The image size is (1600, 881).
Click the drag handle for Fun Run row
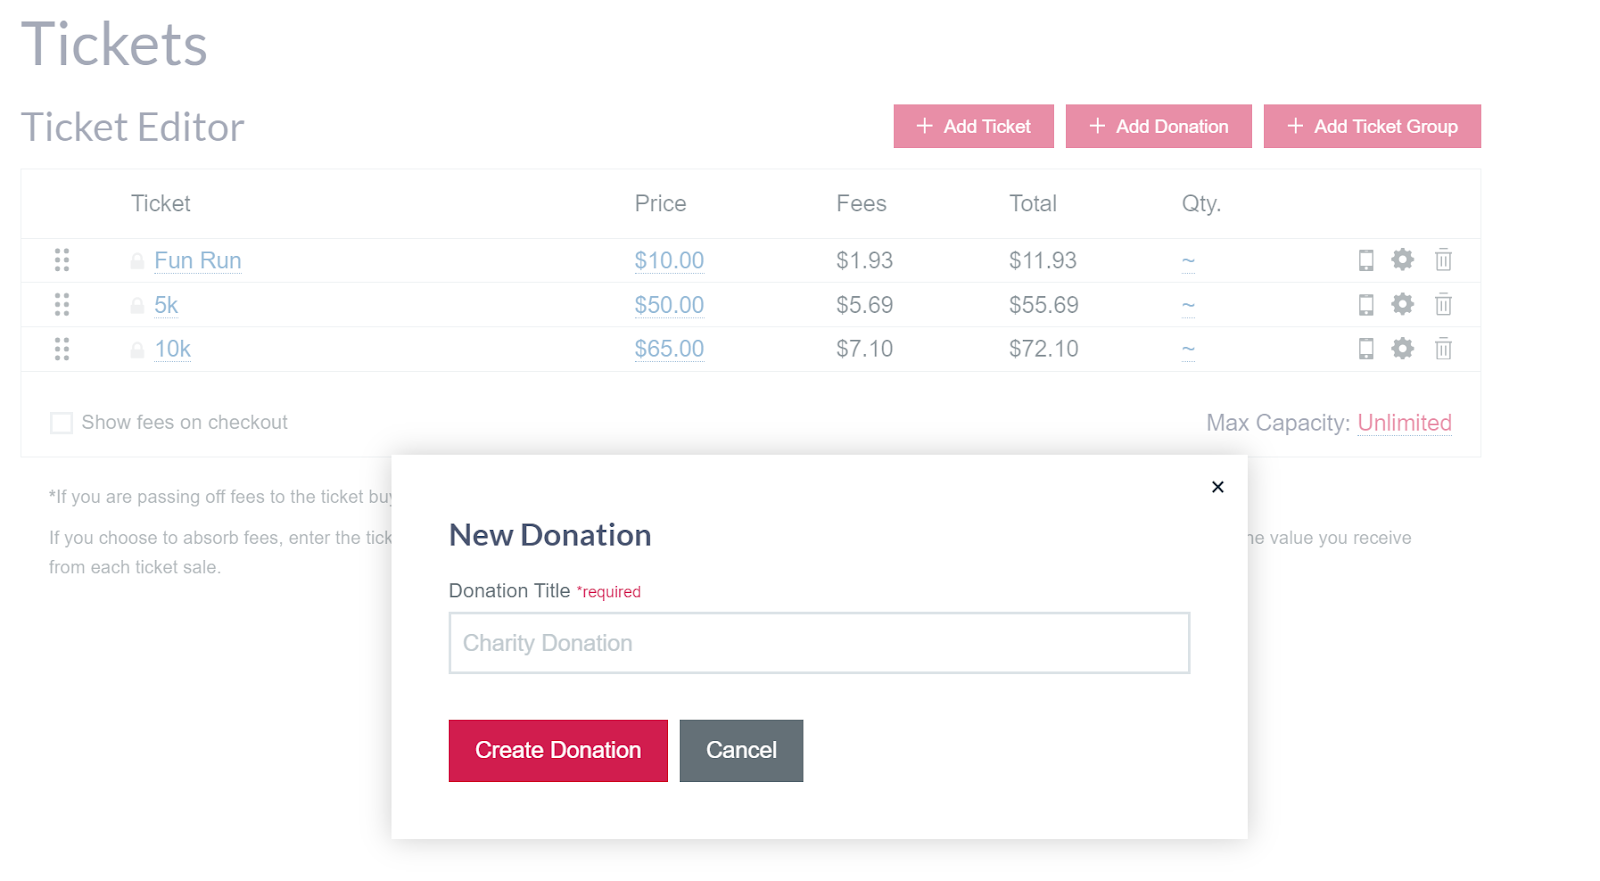tap(62, 260)
